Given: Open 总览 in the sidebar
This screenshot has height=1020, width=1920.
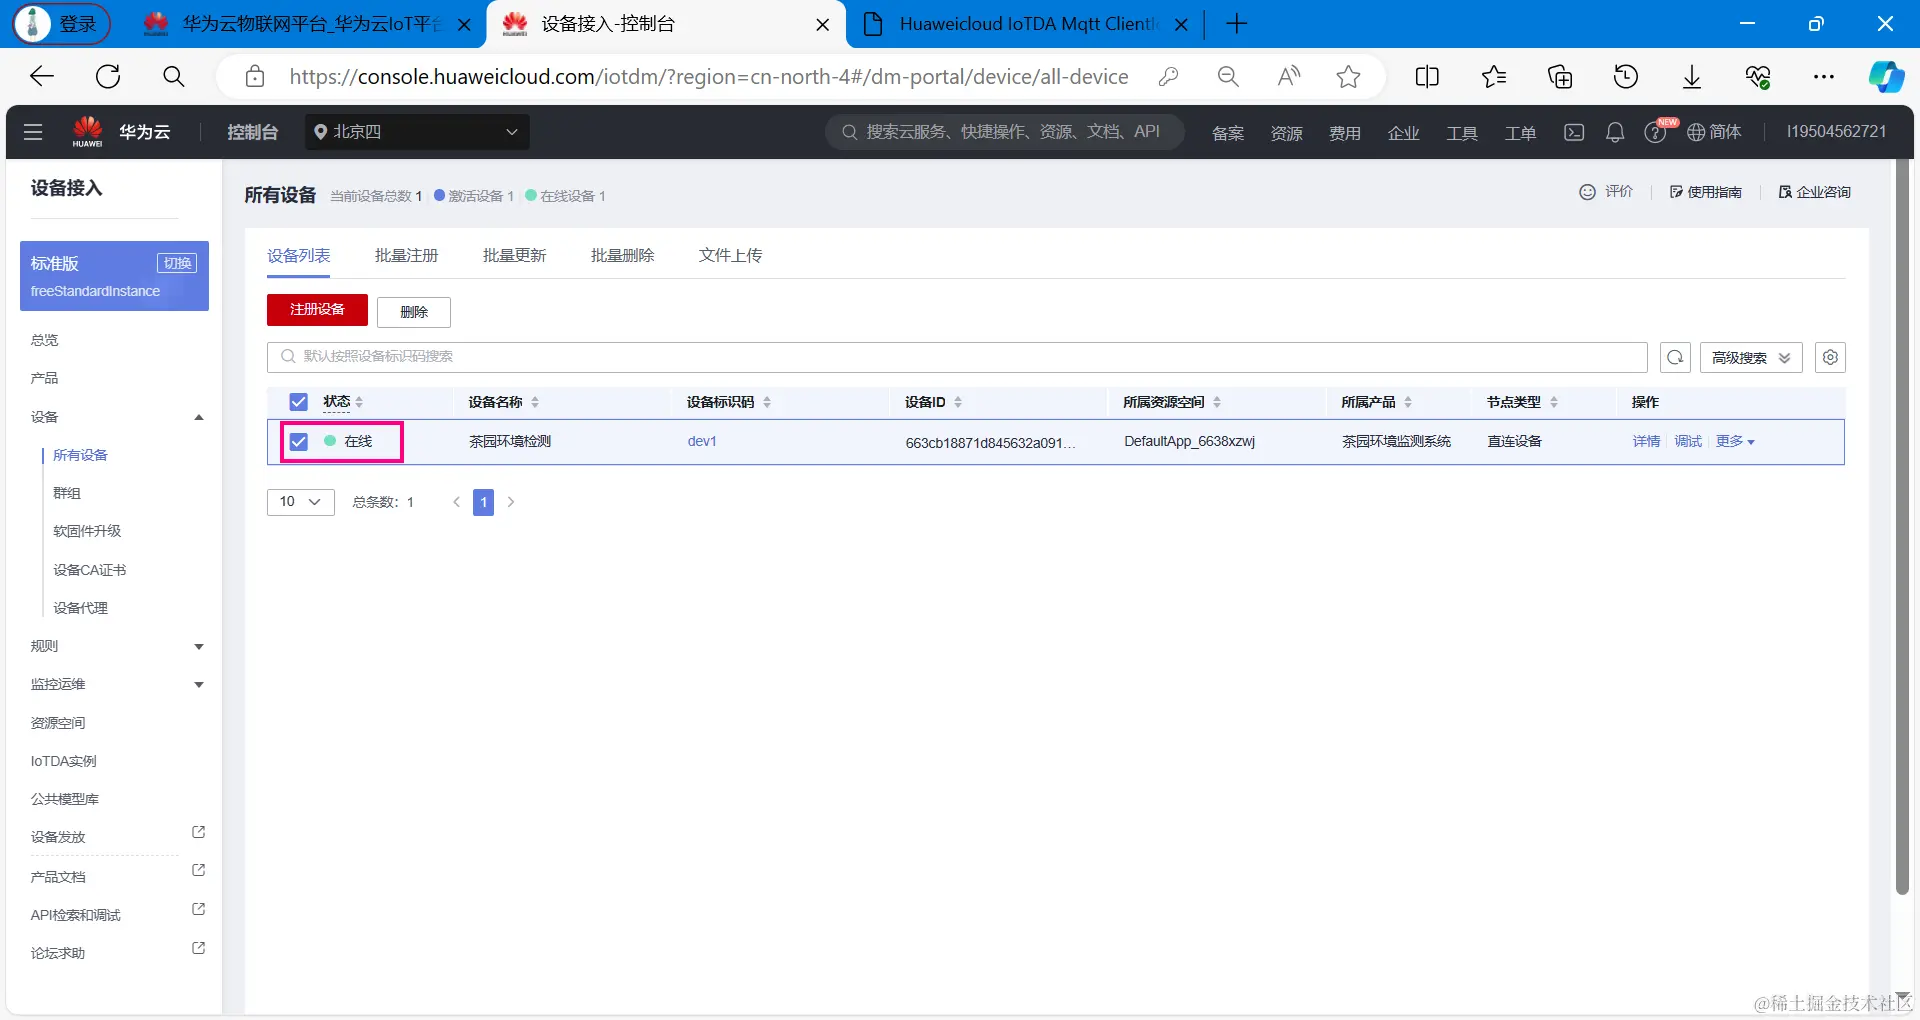Looking at the screenshot, I should tap(45, 340).
